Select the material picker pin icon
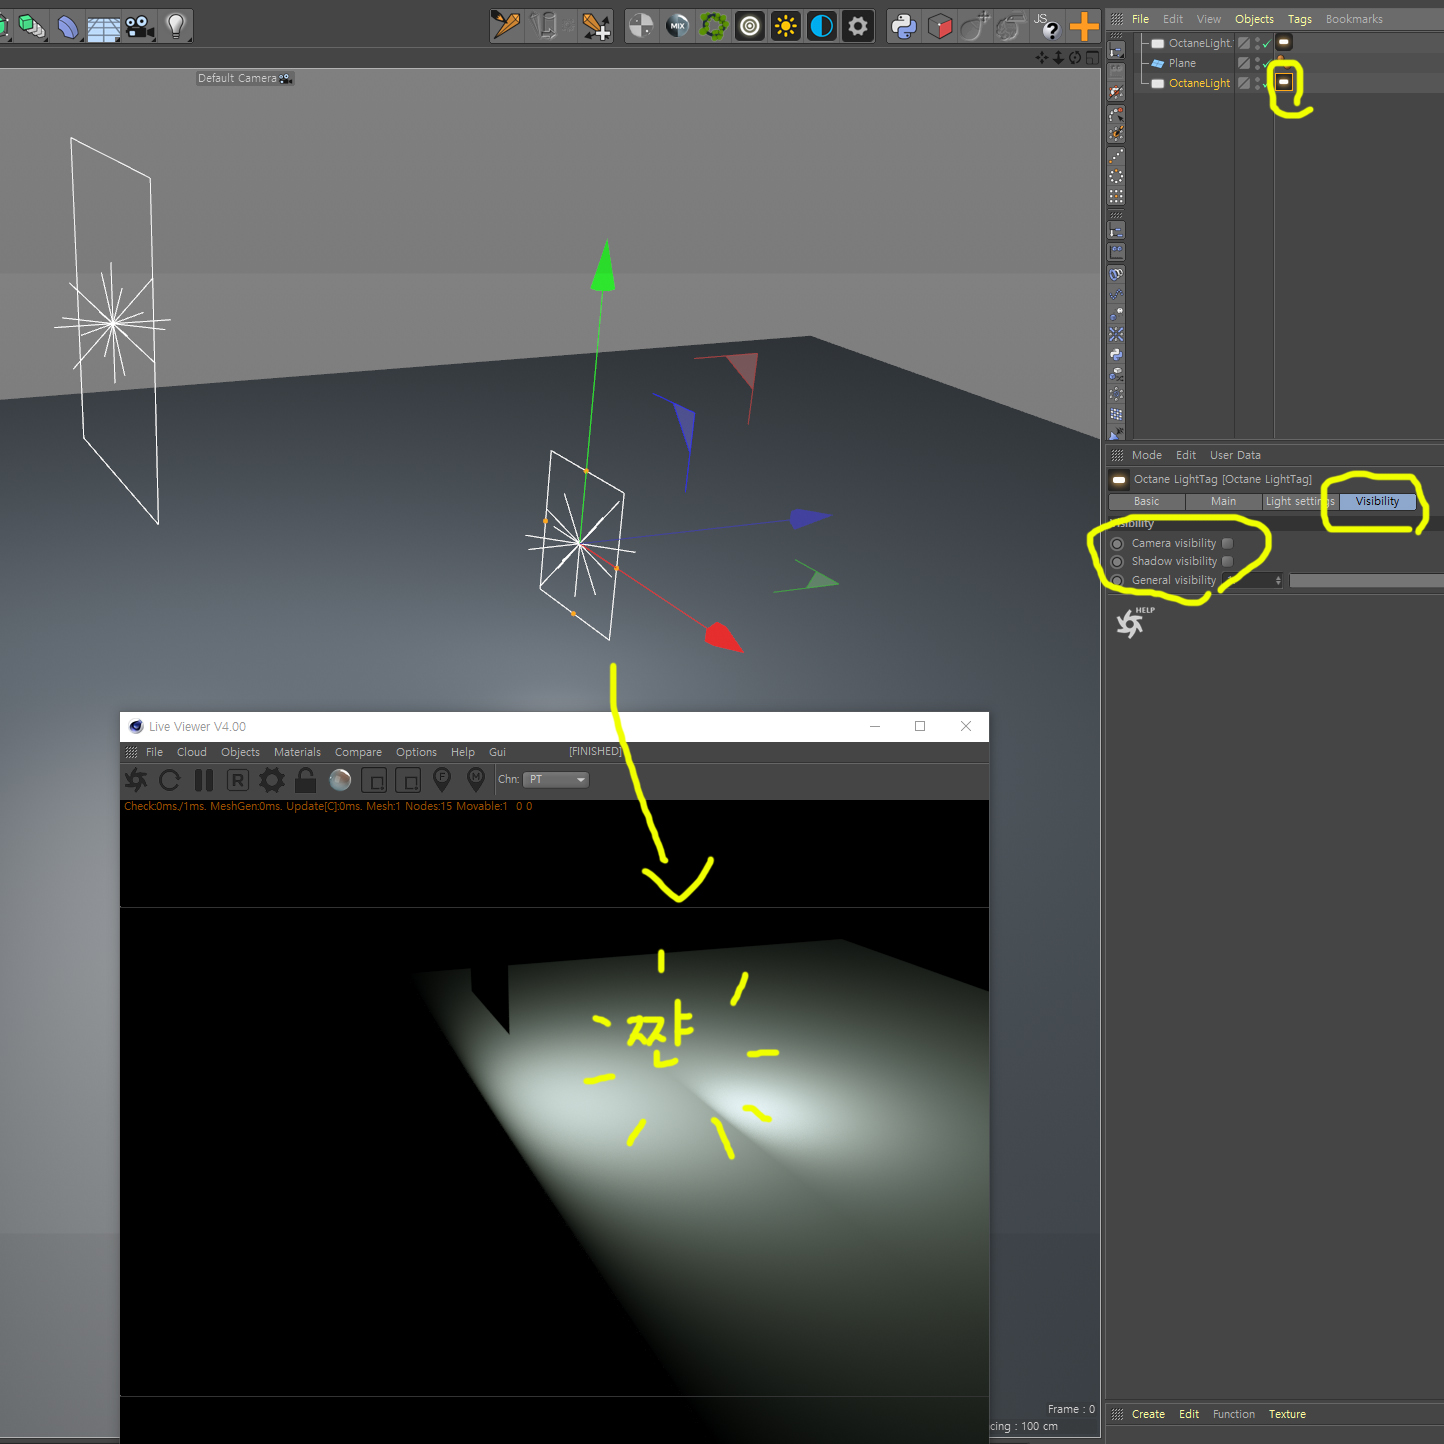This screenshot has height=1444, width=1444. click(476, 779)
